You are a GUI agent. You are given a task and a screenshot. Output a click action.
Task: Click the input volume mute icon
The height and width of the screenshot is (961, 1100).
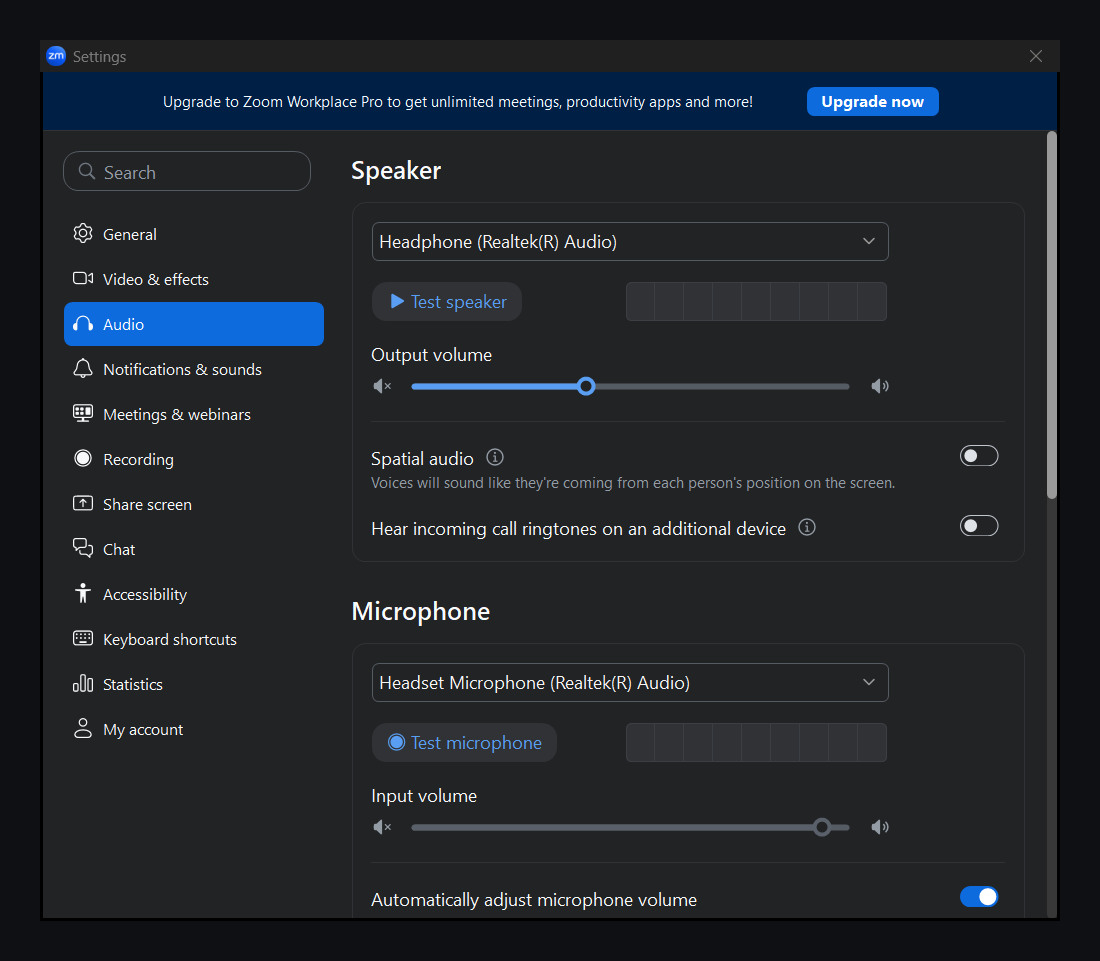click(382, 827)
